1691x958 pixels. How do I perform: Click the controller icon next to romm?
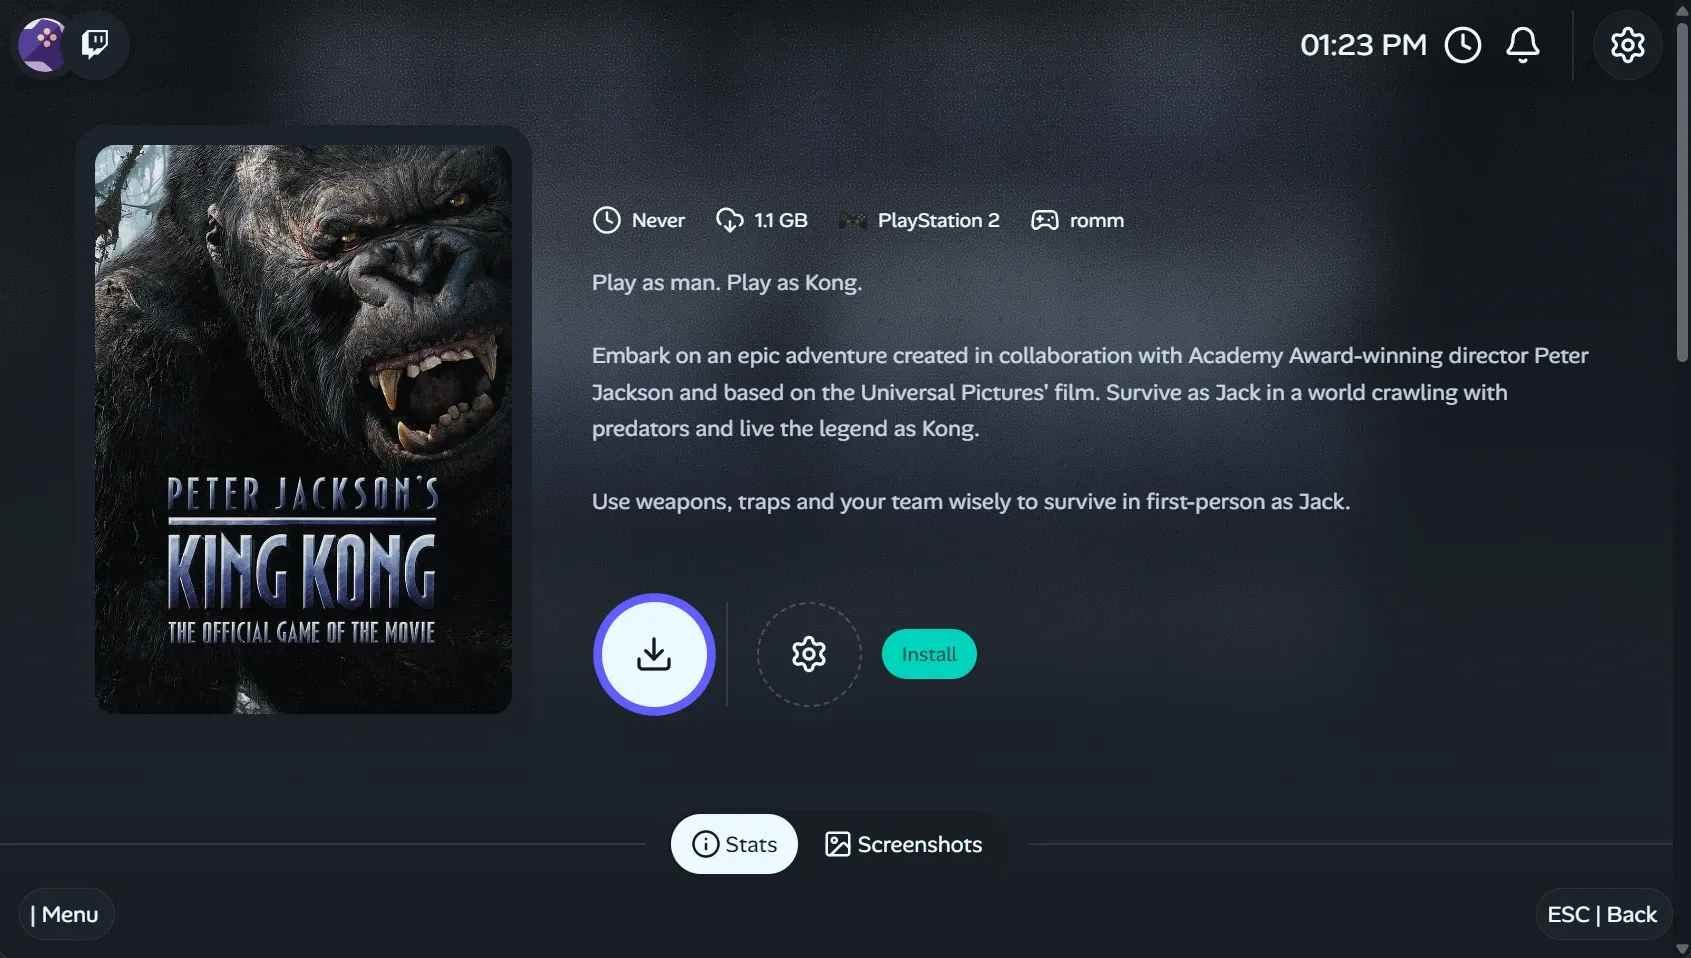tap(1045, 220)
